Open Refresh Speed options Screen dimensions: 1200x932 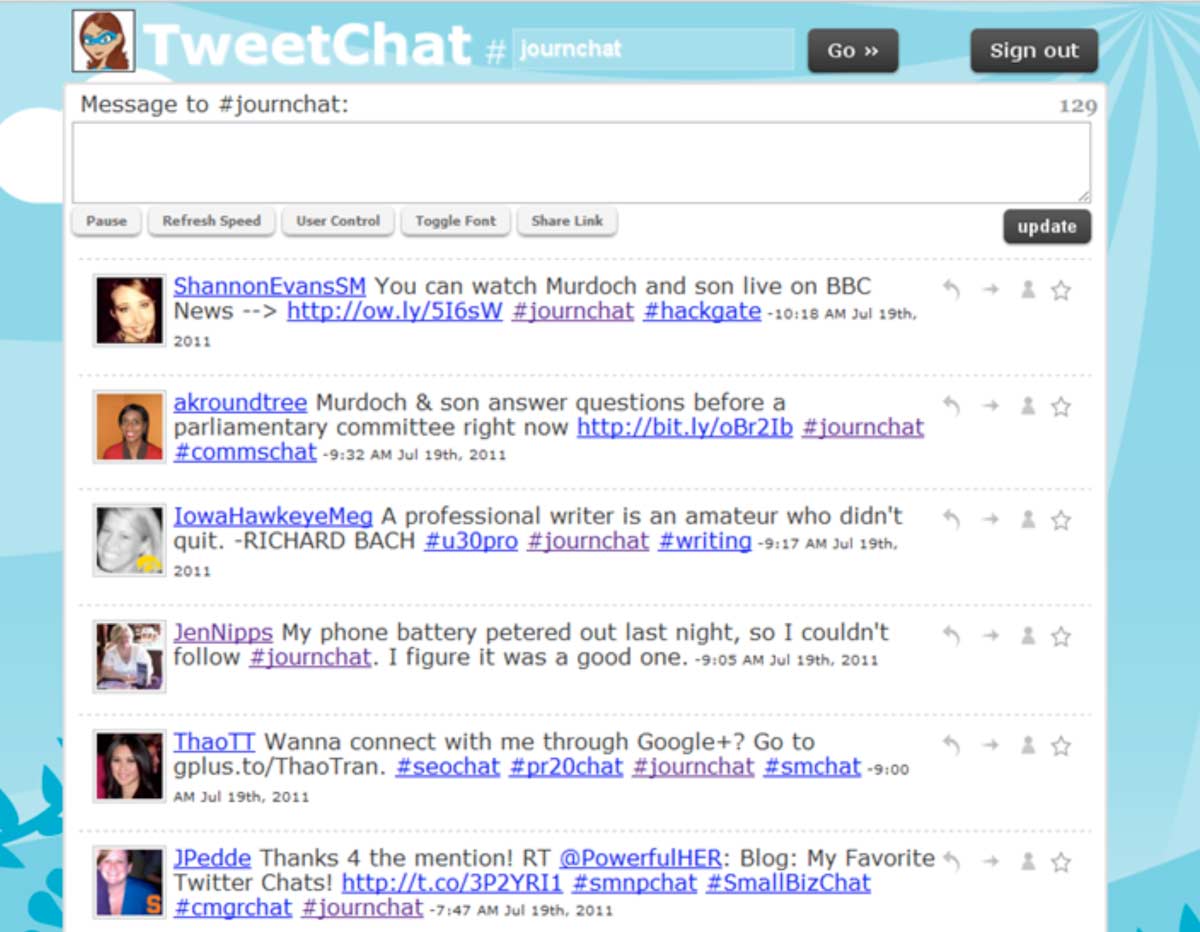[x=211, y=221]
